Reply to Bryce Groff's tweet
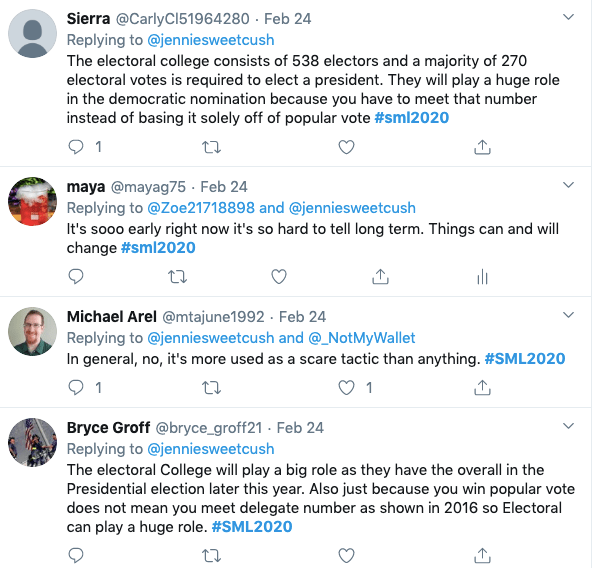Image resolution: width=601 pixels, height=568 pixels. click(x=76, y=555)
